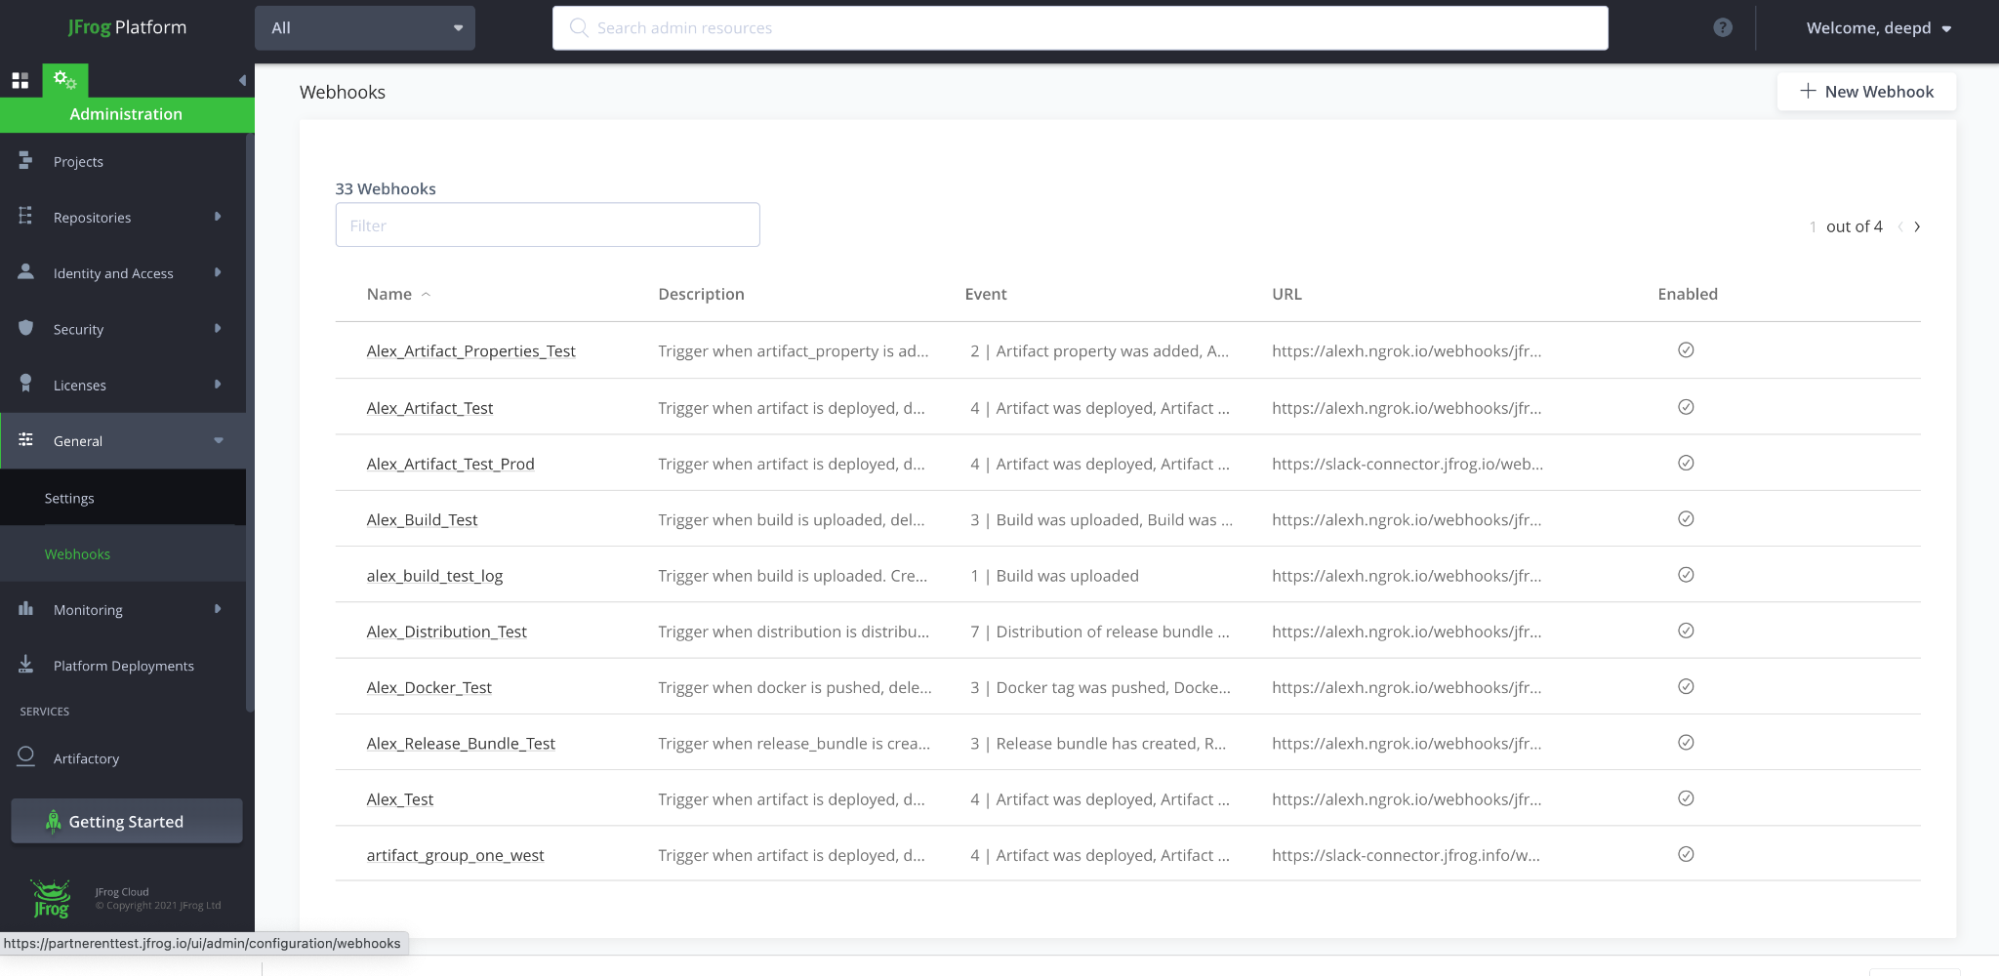The image size is (1999, 977).
Task: Expand the Identity and Access submenu arrow
Action: (217, 272)
